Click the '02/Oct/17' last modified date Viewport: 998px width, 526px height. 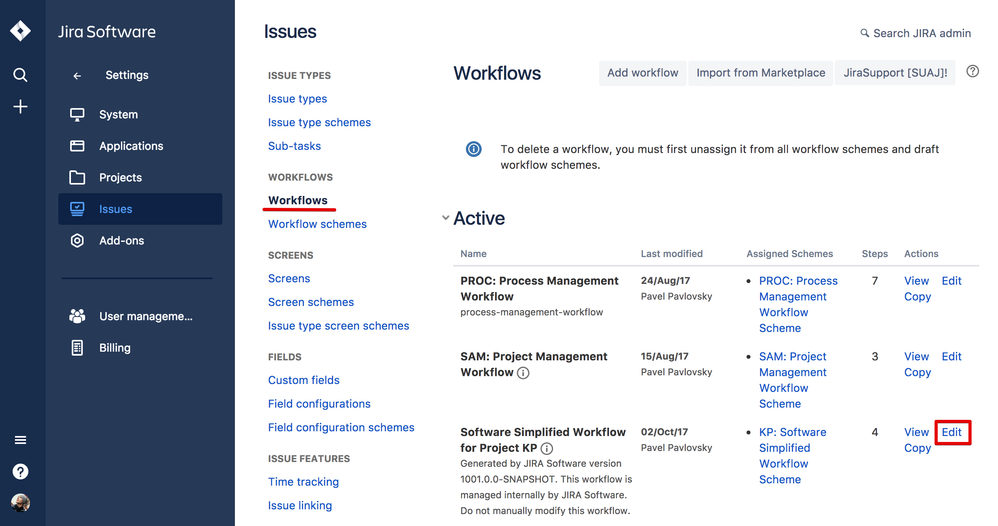point(664,432)
